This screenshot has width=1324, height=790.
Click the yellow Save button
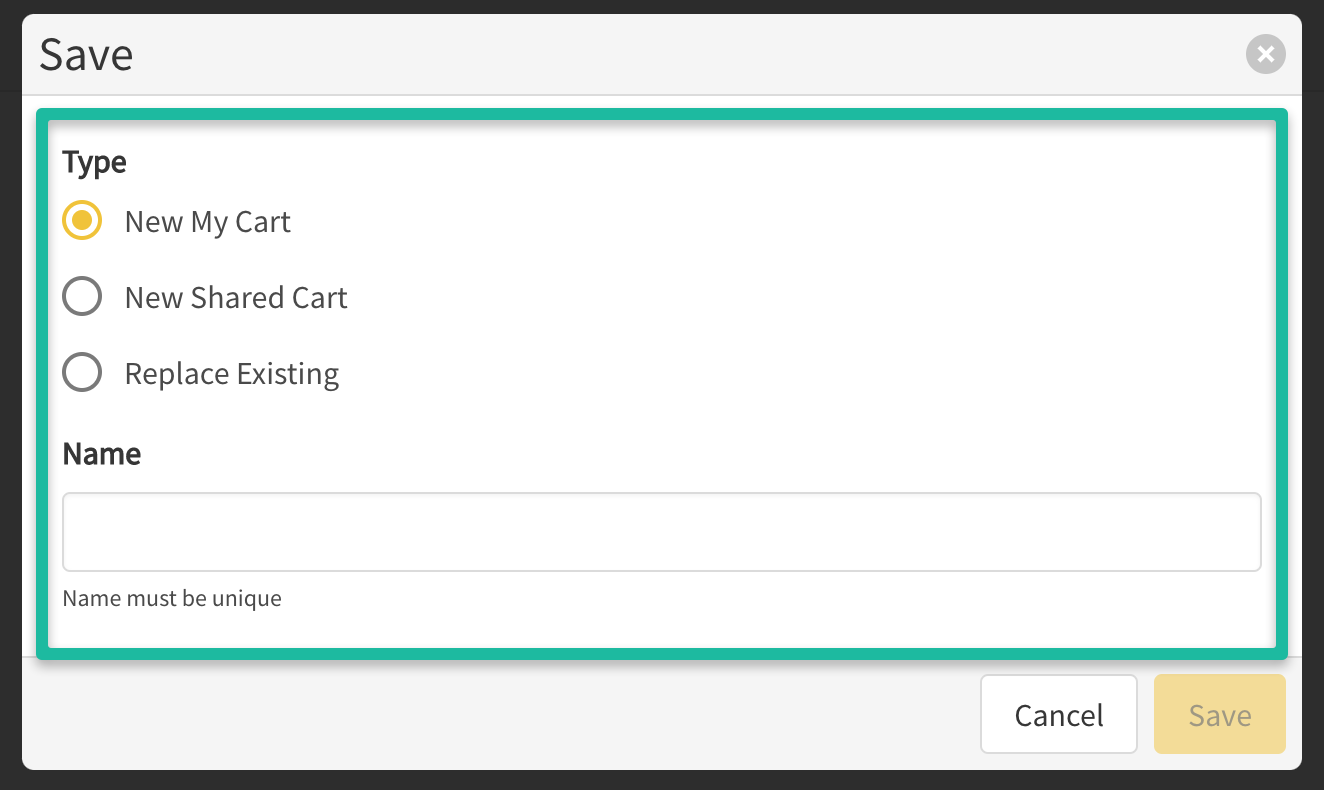1219,714
